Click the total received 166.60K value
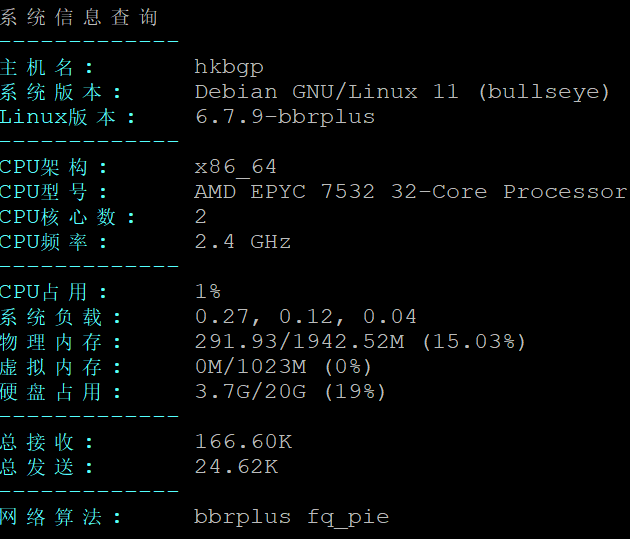 click(x=243, y=442)
